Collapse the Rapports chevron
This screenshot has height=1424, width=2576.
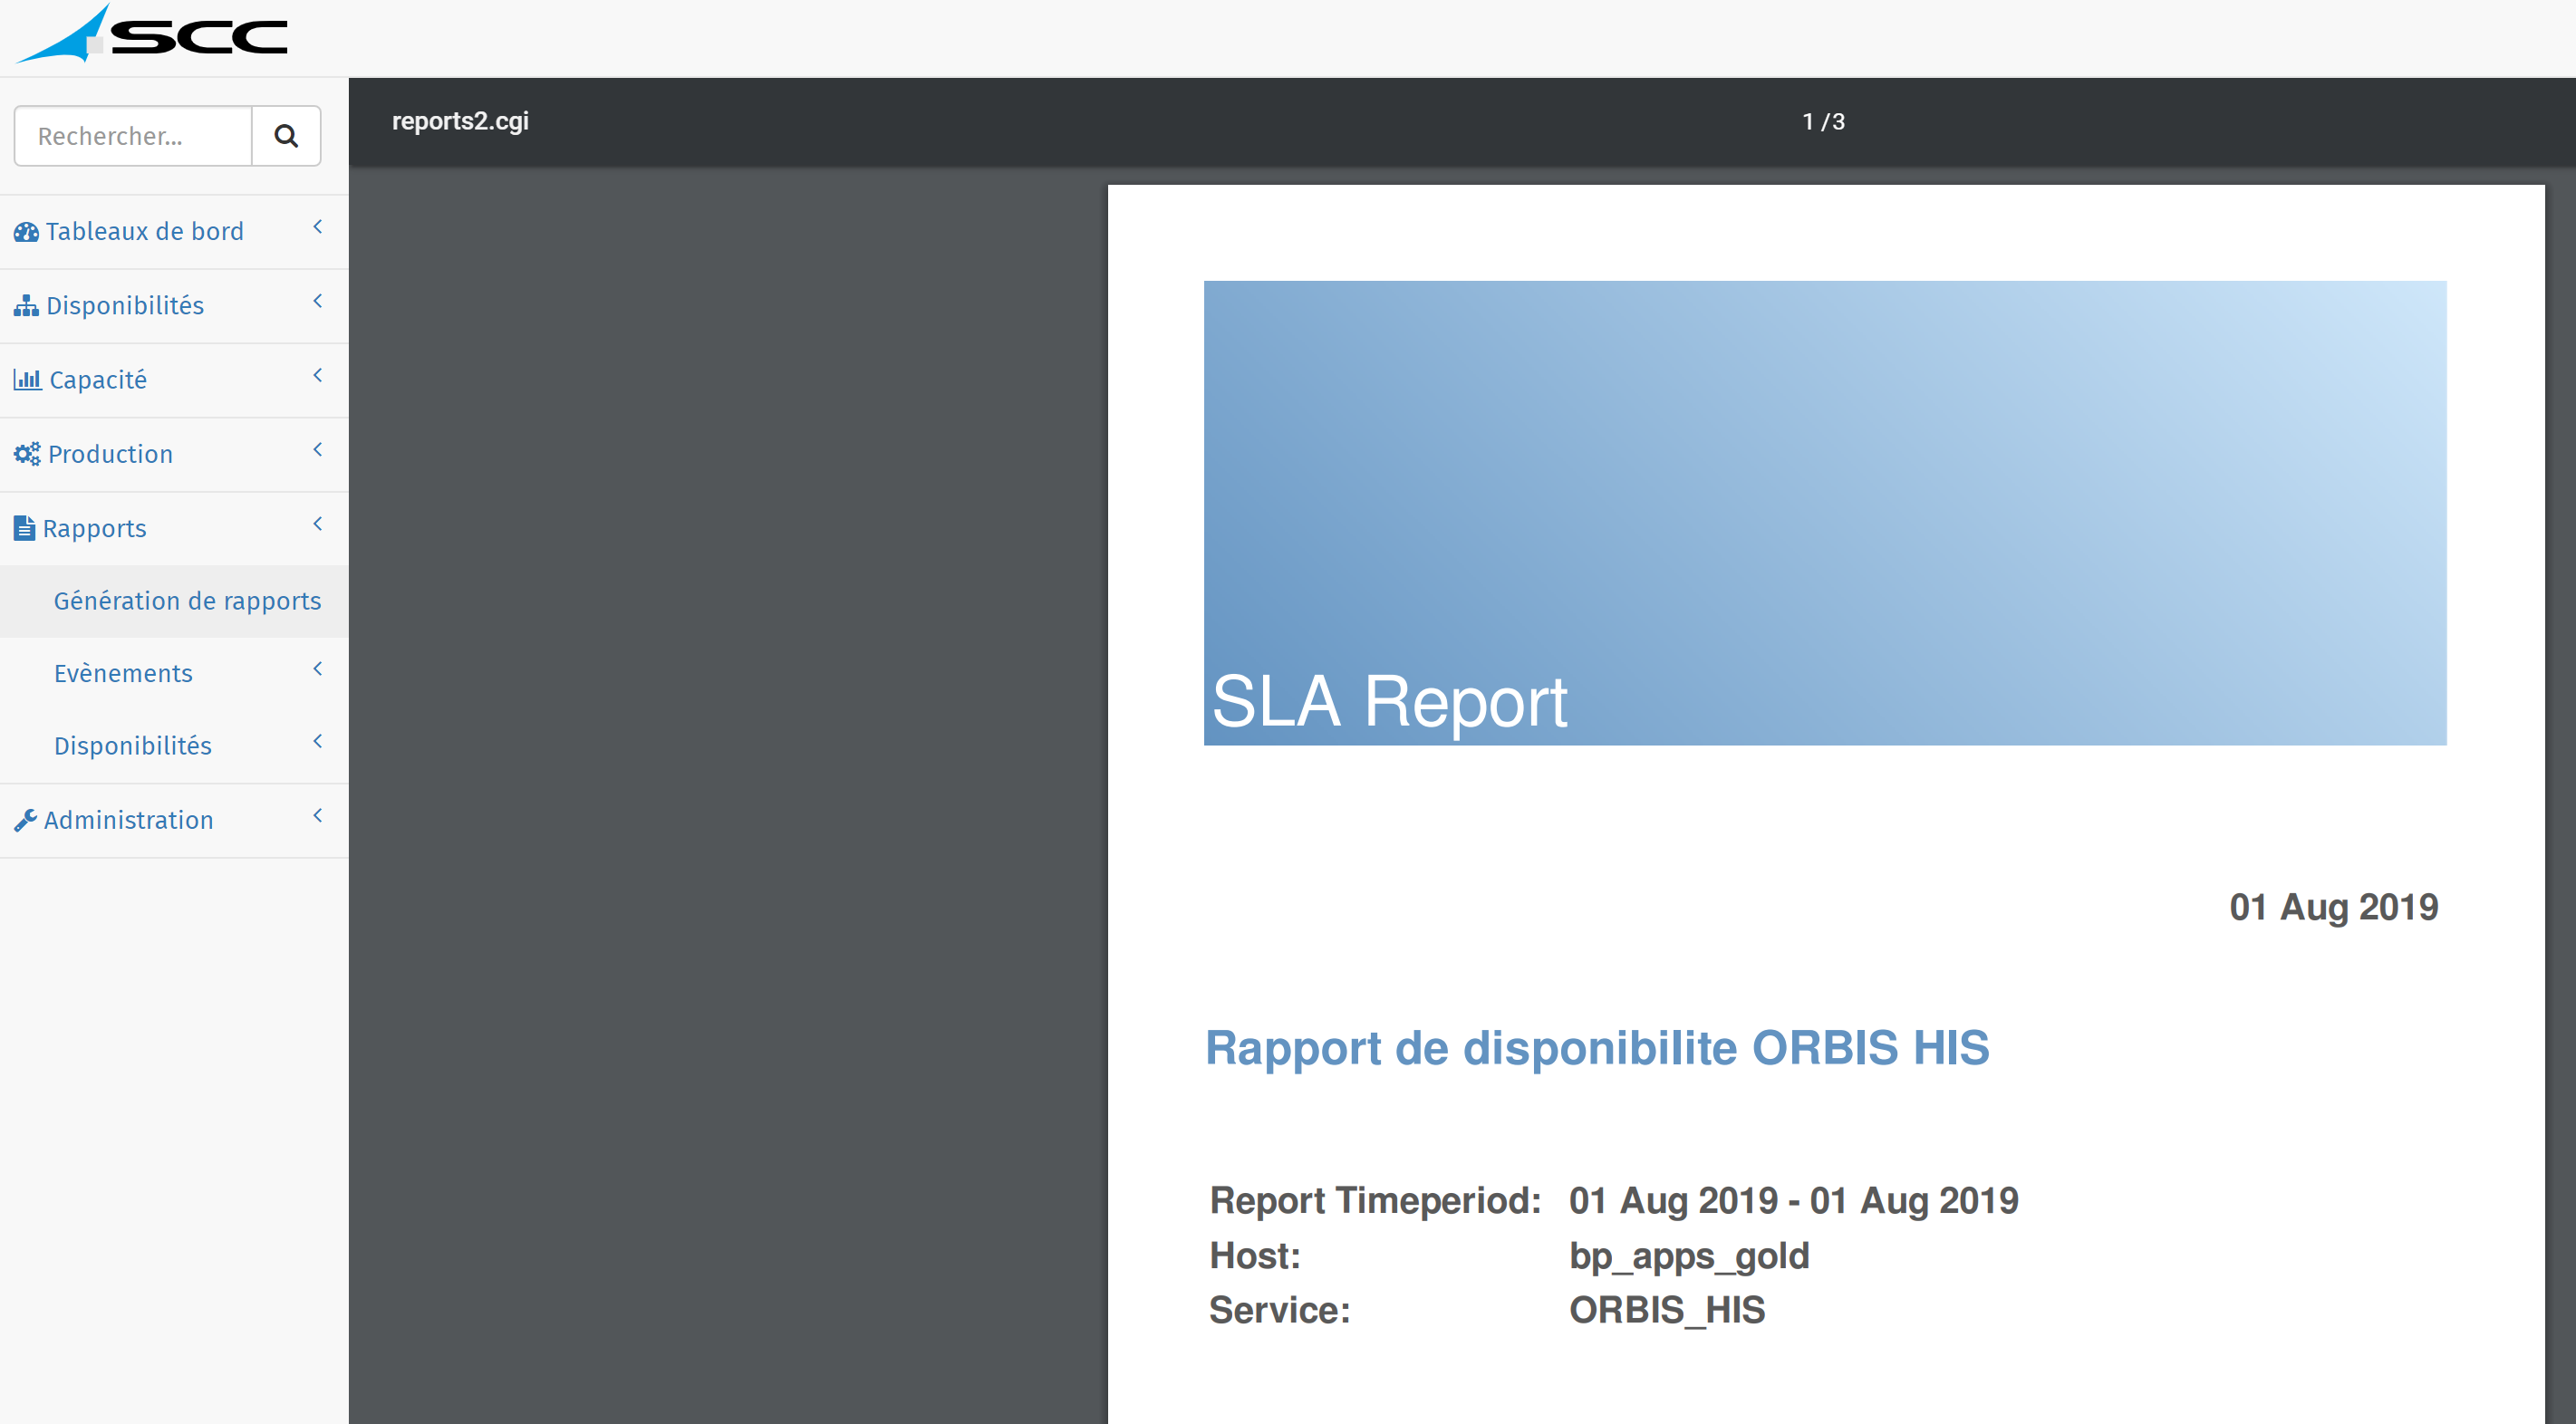coord(318,523)
